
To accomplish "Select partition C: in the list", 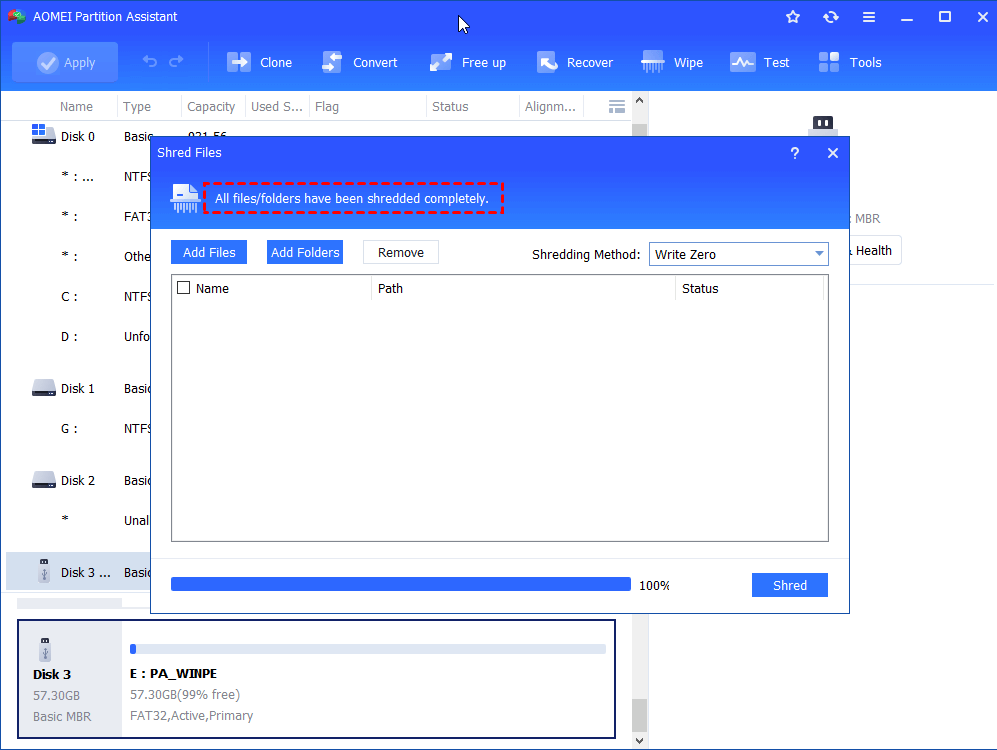I will click(69, 297).
